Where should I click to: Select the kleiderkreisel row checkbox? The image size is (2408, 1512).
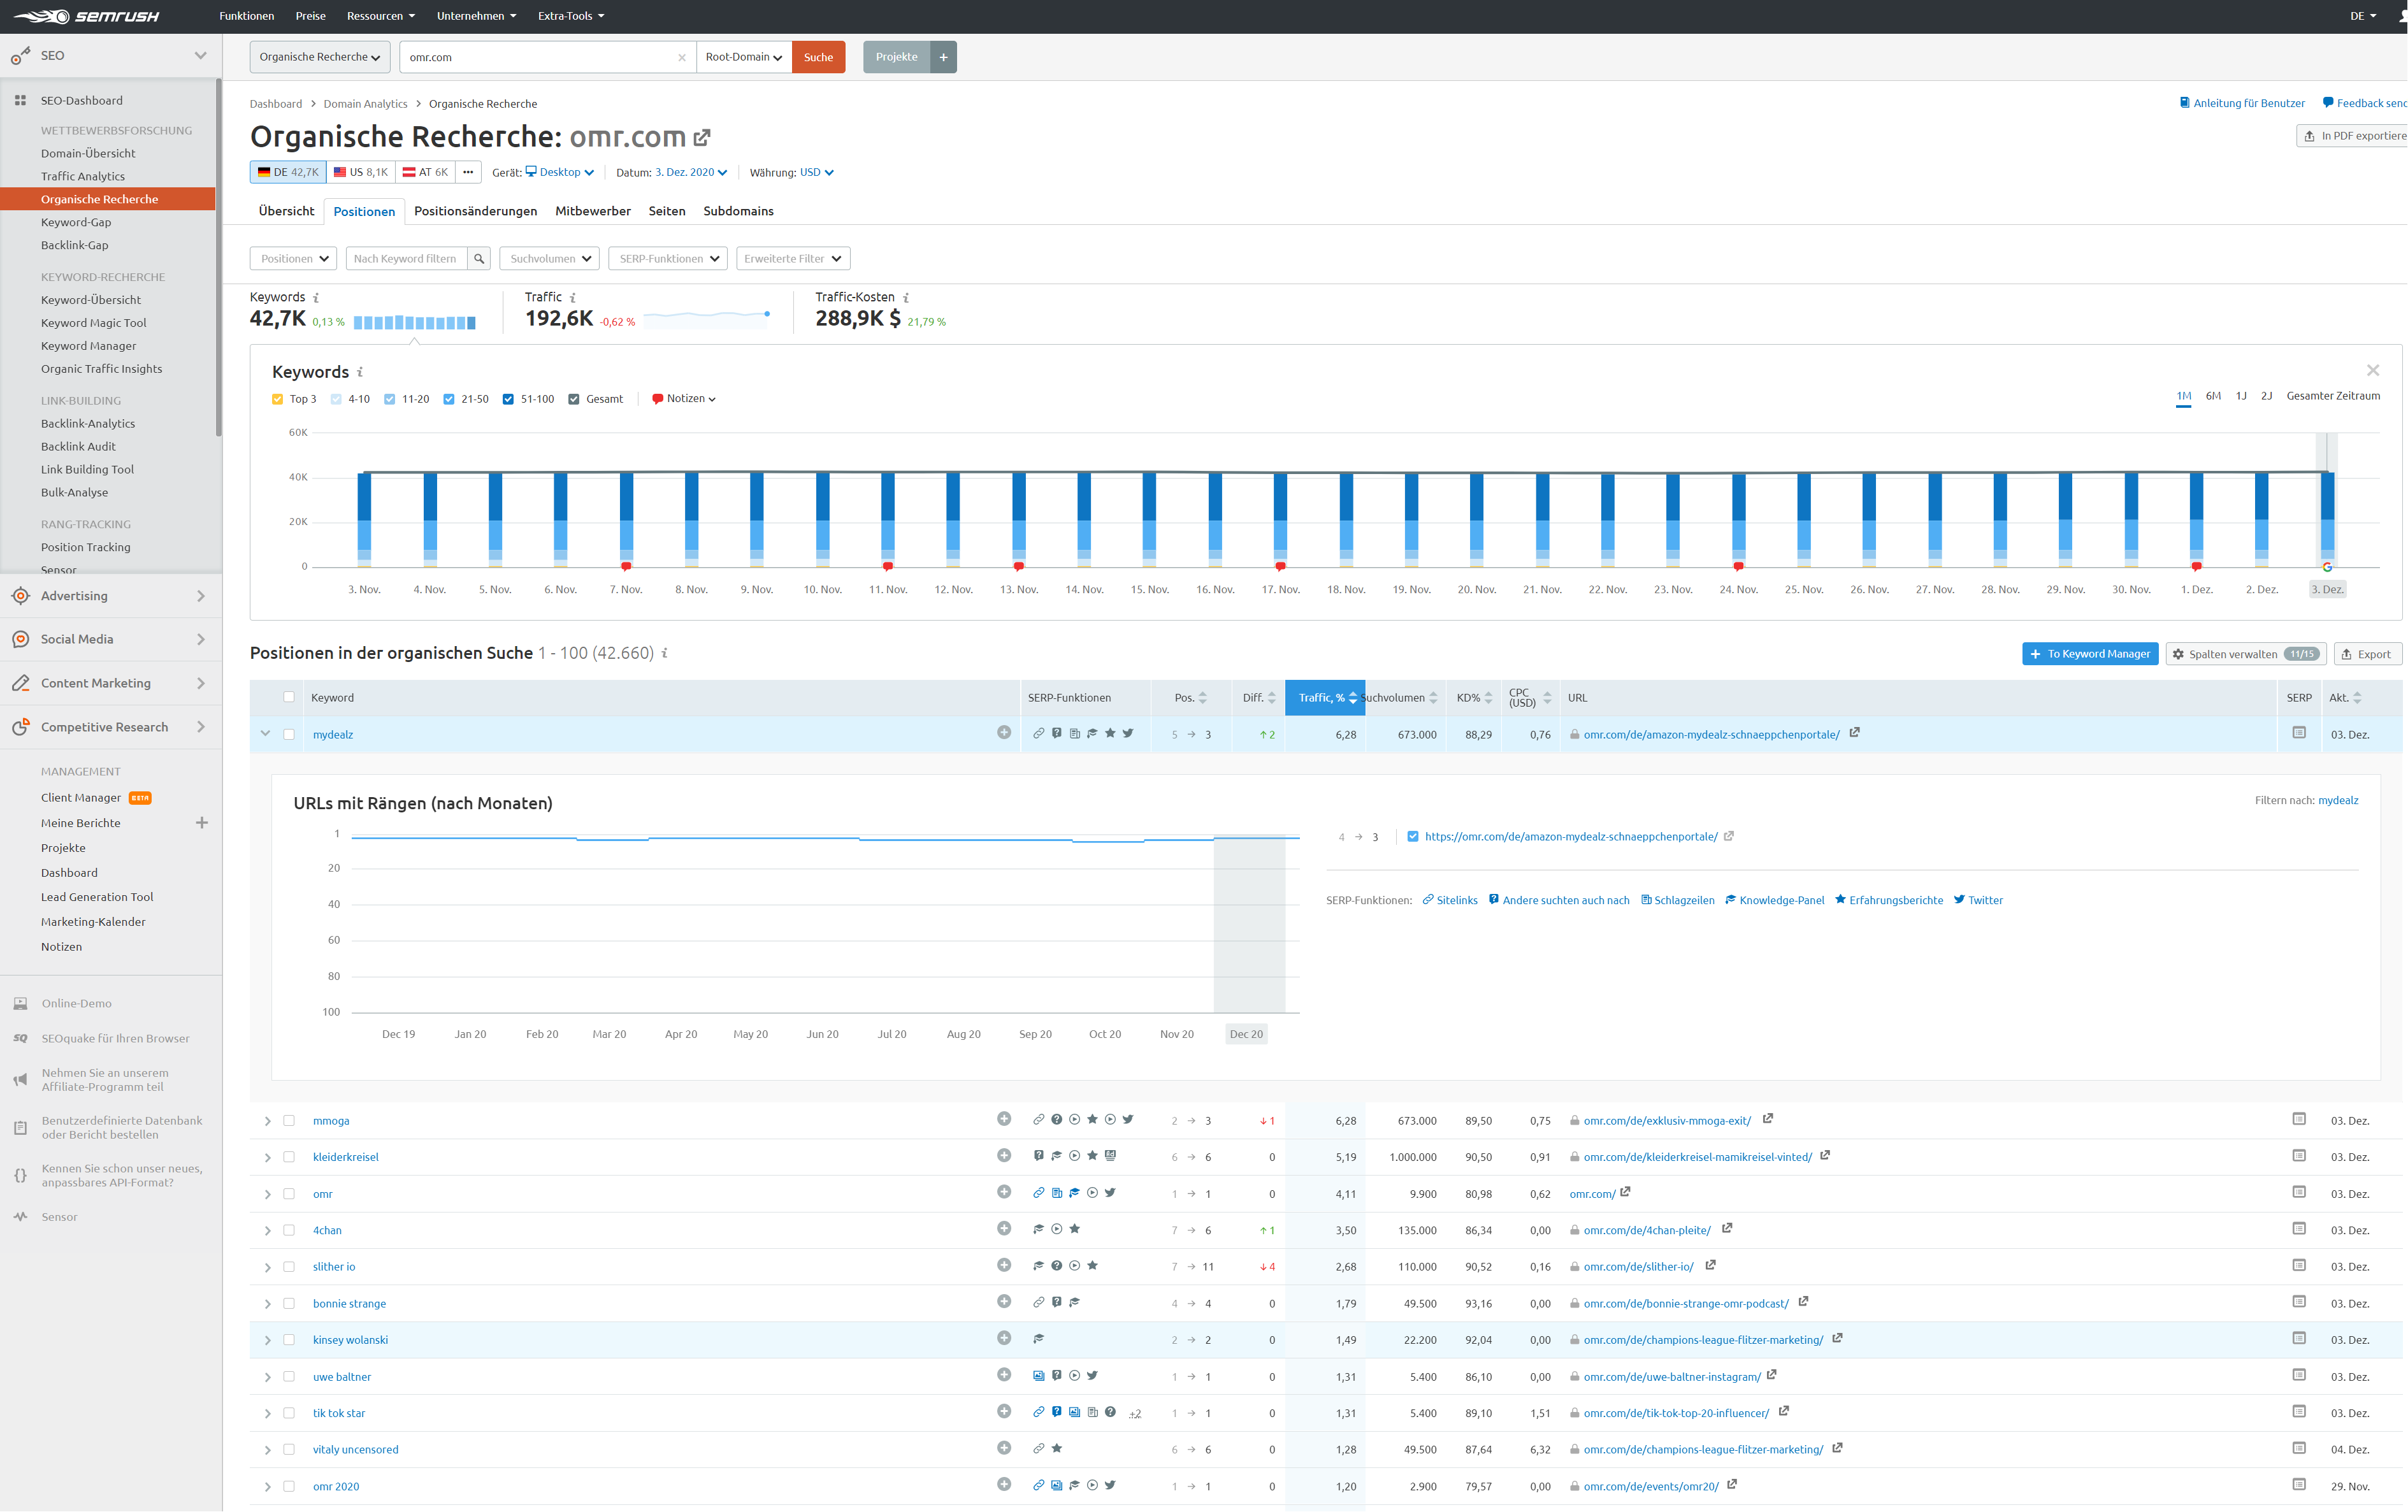289,1157
